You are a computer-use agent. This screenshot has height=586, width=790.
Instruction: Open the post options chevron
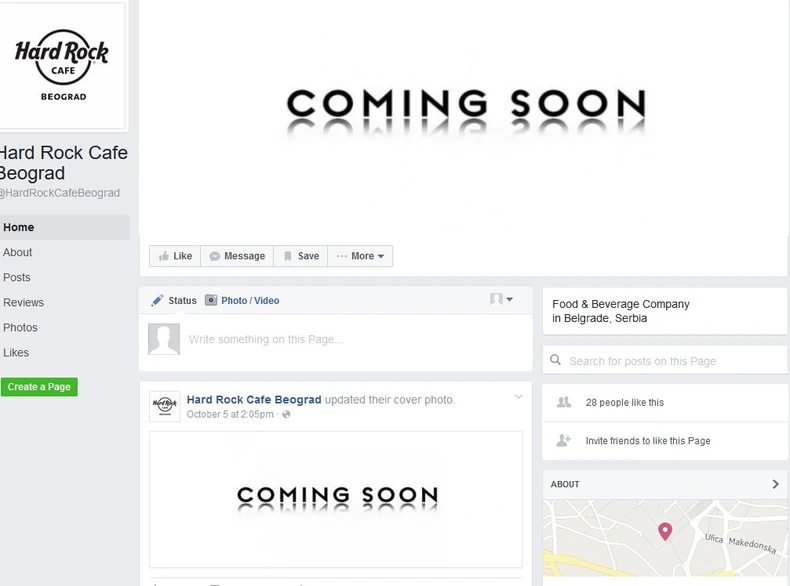(x=518, y=397)
